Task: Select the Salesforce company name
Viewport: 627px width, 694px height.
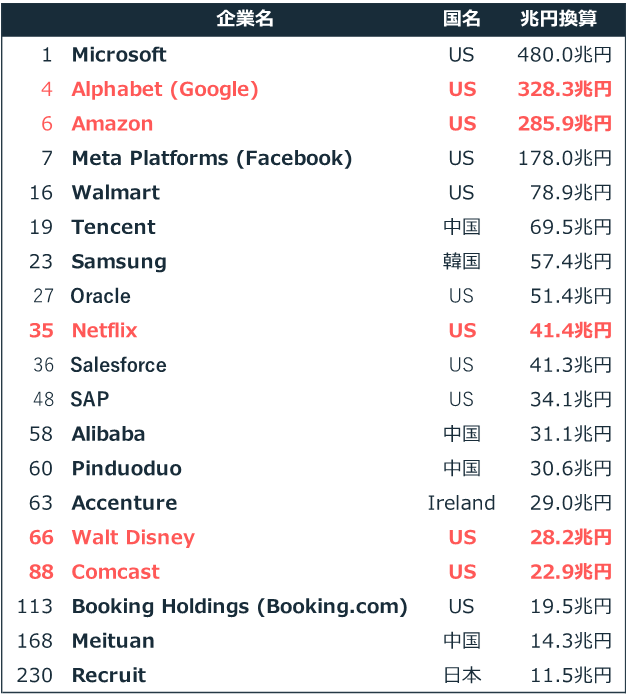Action: point(119,365)
